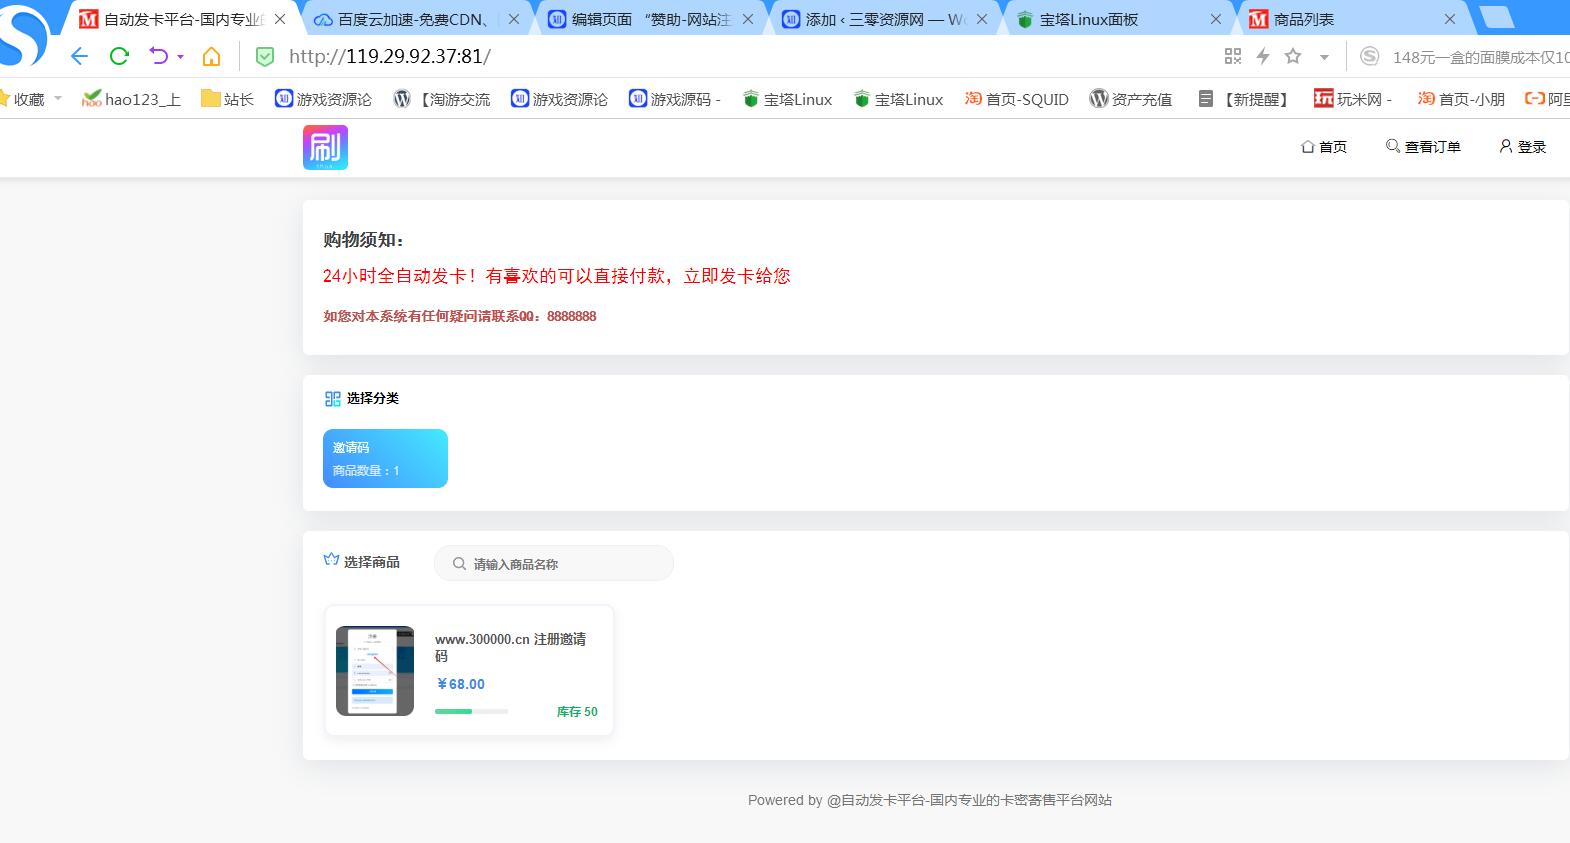Reload the page with green refresh icon

point(119,57)
